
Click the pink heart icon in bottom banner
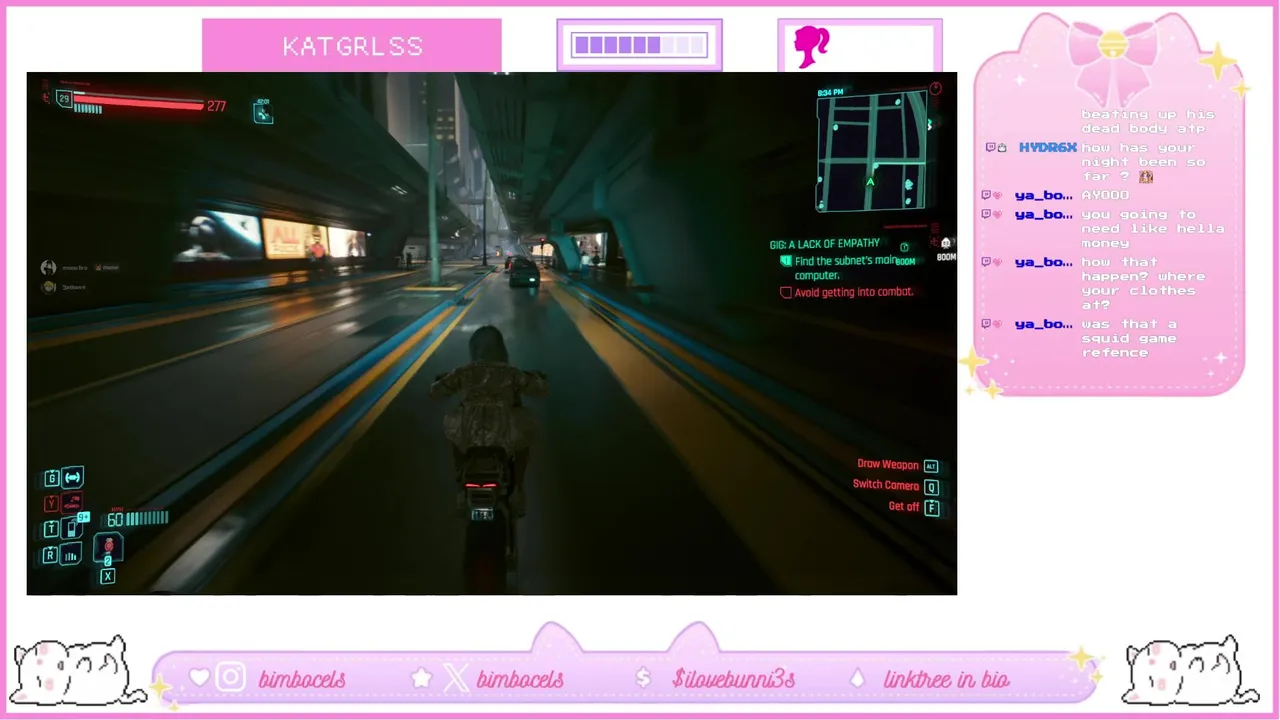pos(200,678)
